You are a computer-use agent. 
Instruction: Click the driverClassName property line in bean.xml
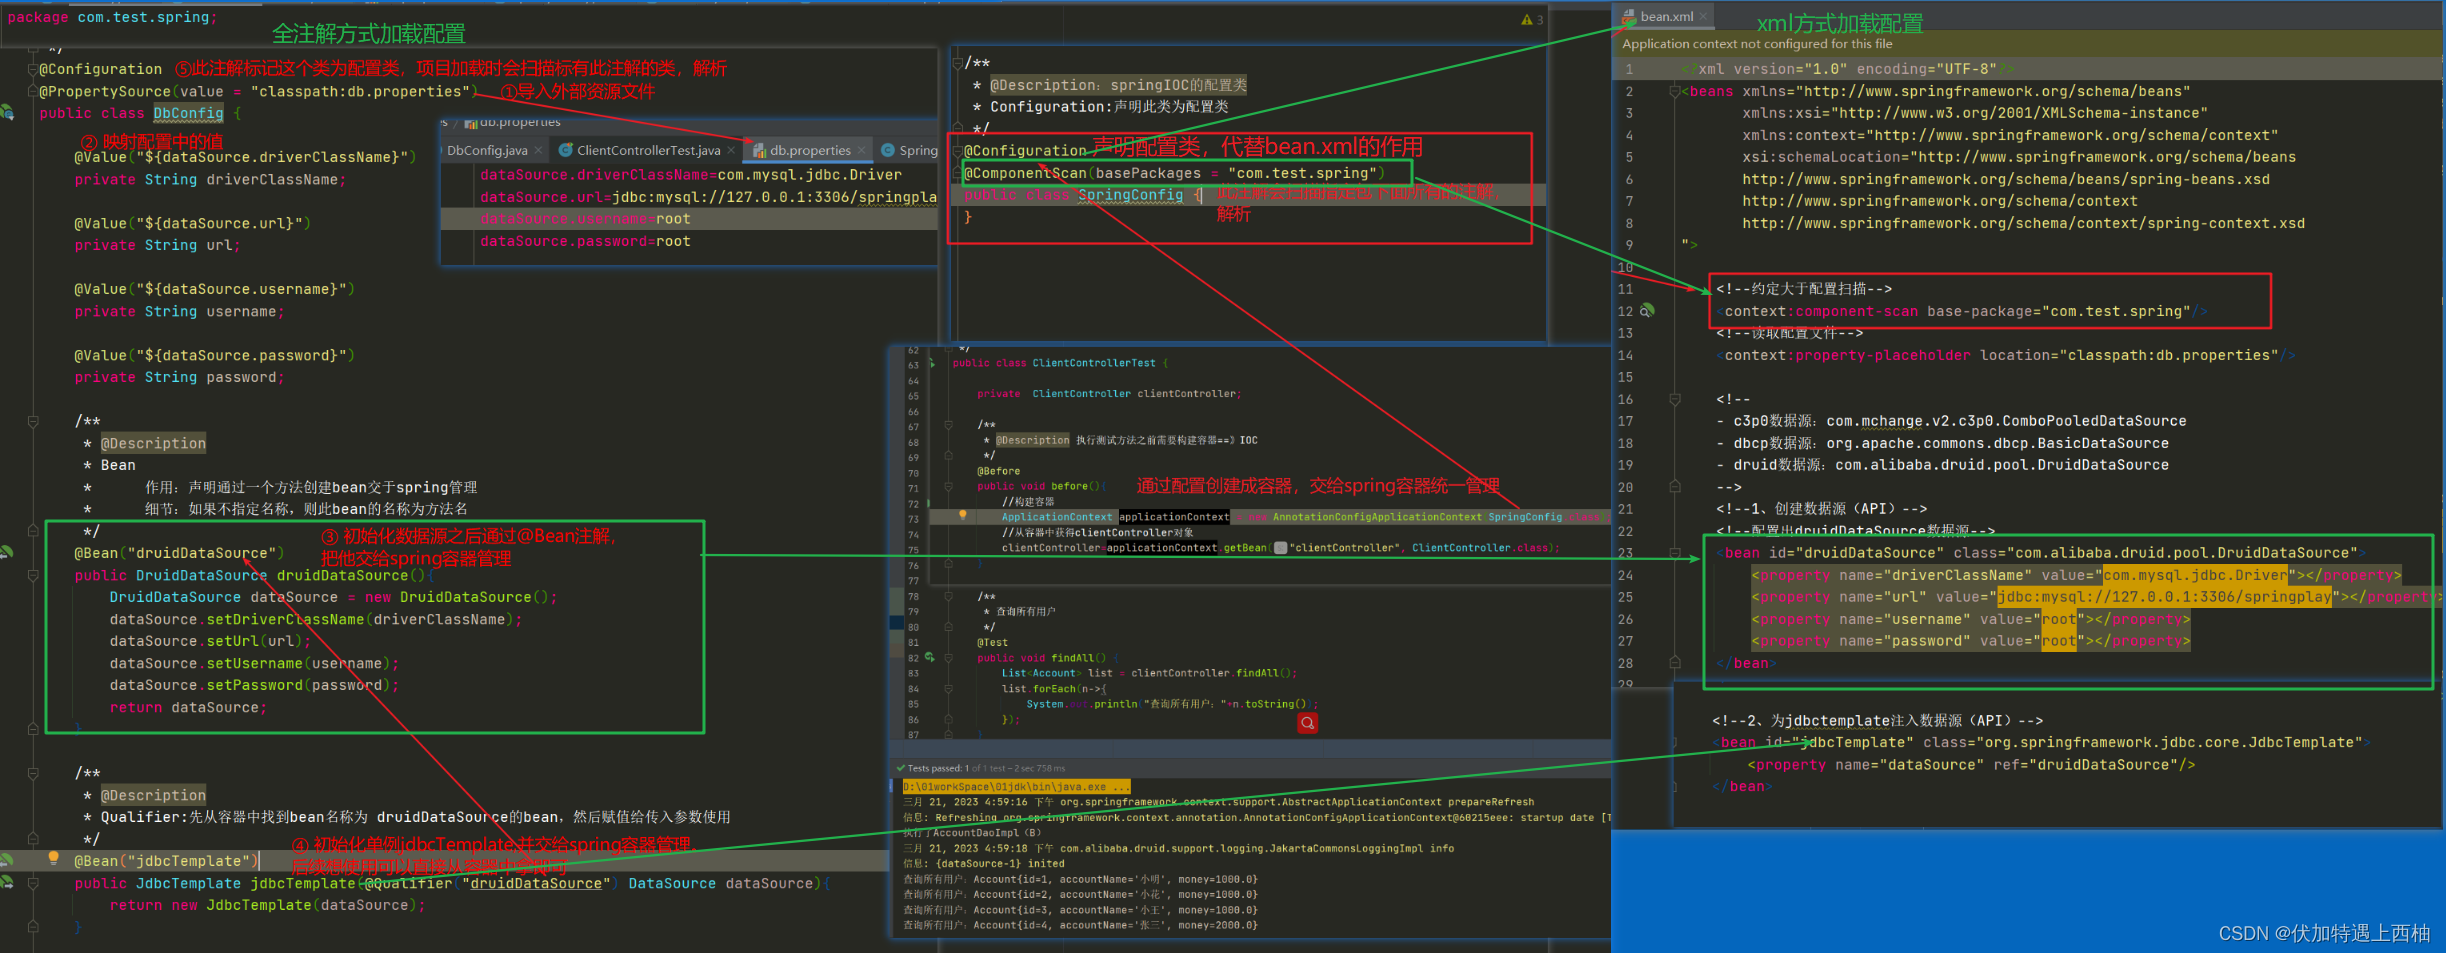(2074, 575)
